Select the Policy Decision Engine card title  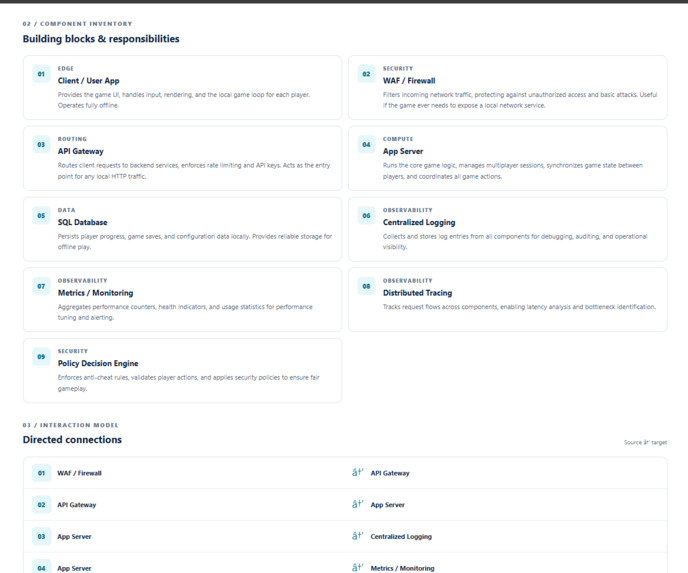(x=98, y=363)
